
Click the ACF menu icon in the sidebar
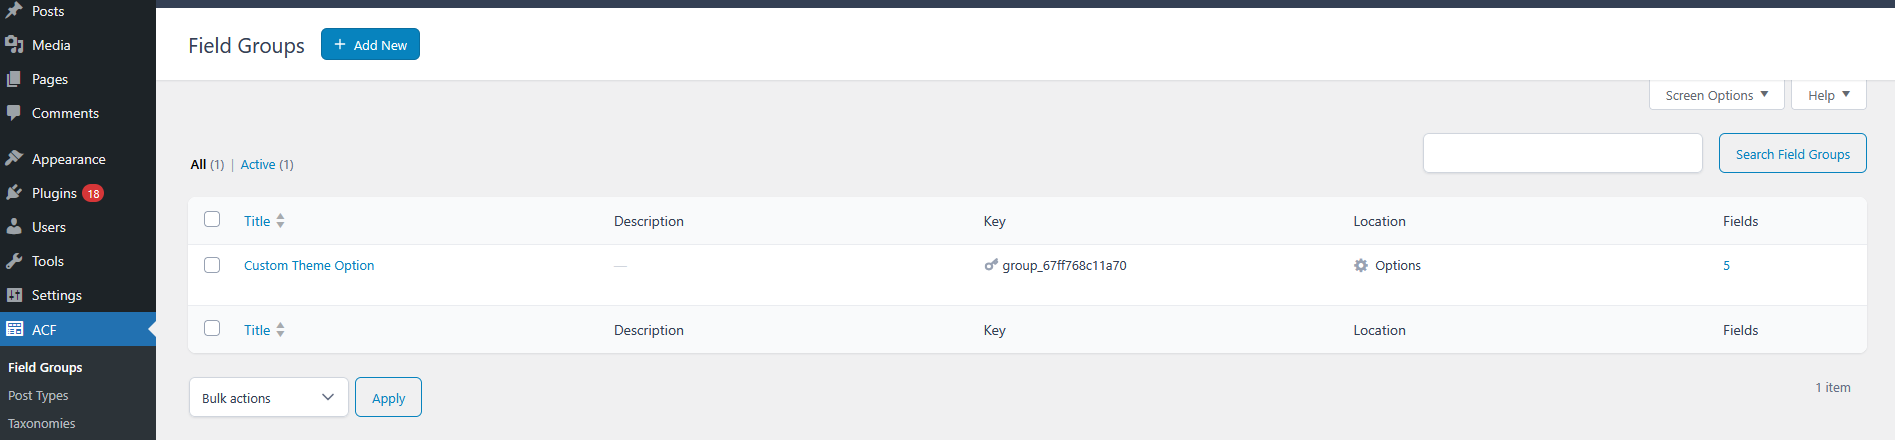coord(14,329)
